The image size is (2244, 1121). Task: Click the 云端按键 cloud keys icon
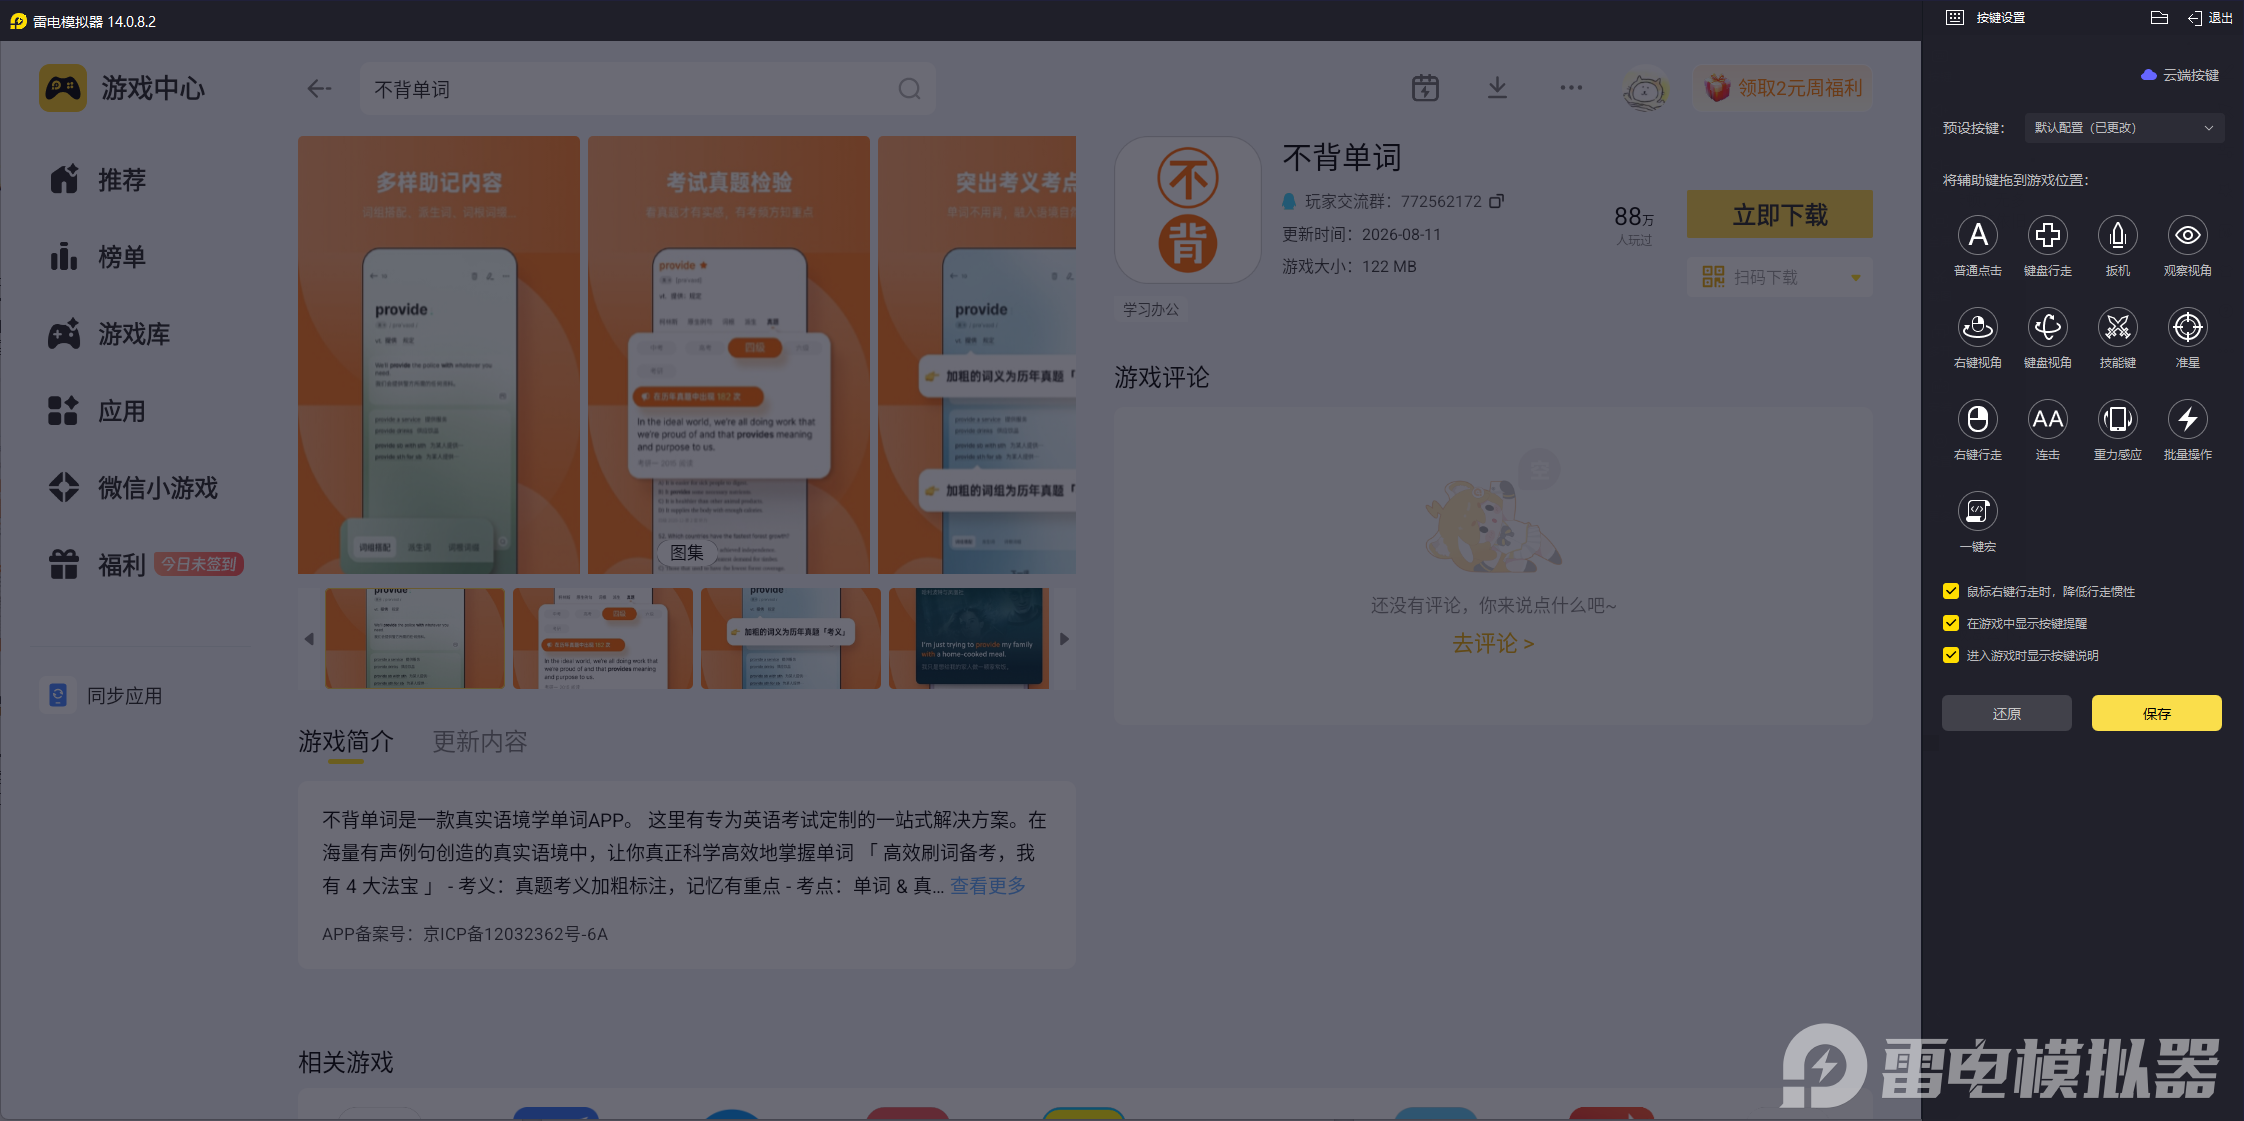point(2148,75)
